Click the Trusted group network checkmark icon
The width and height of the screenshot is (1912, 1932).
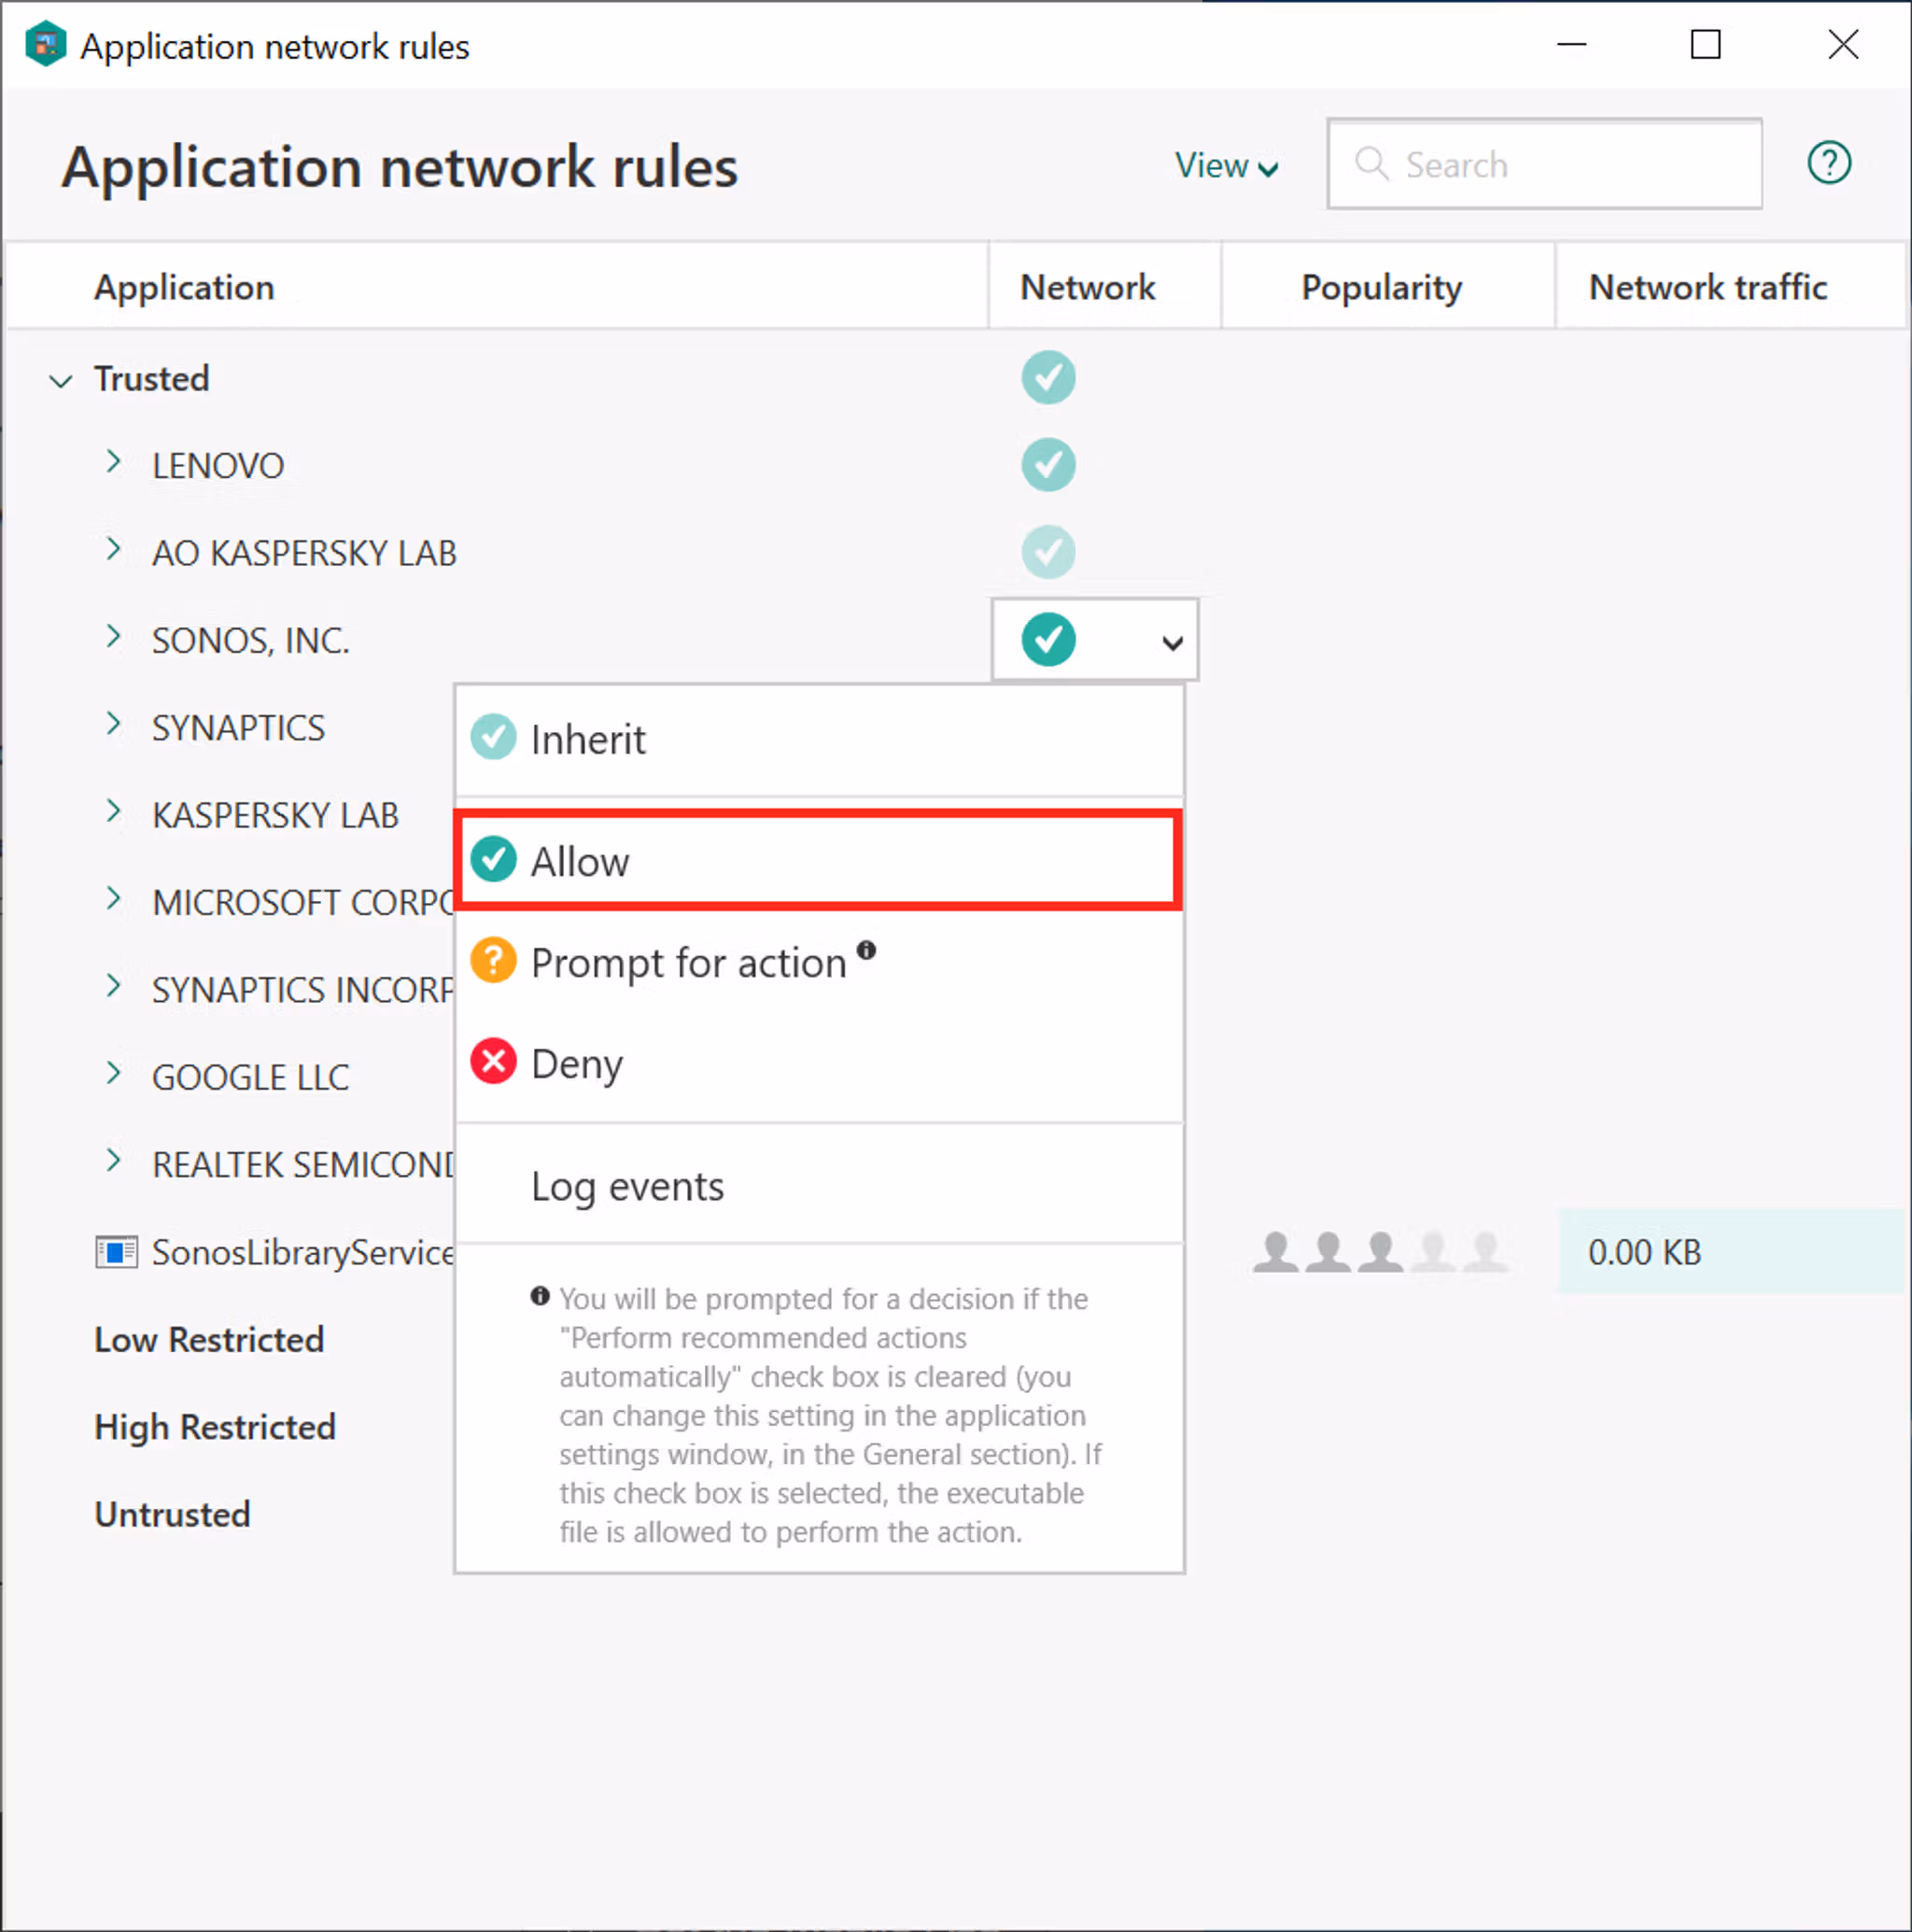click(1047, 378)
